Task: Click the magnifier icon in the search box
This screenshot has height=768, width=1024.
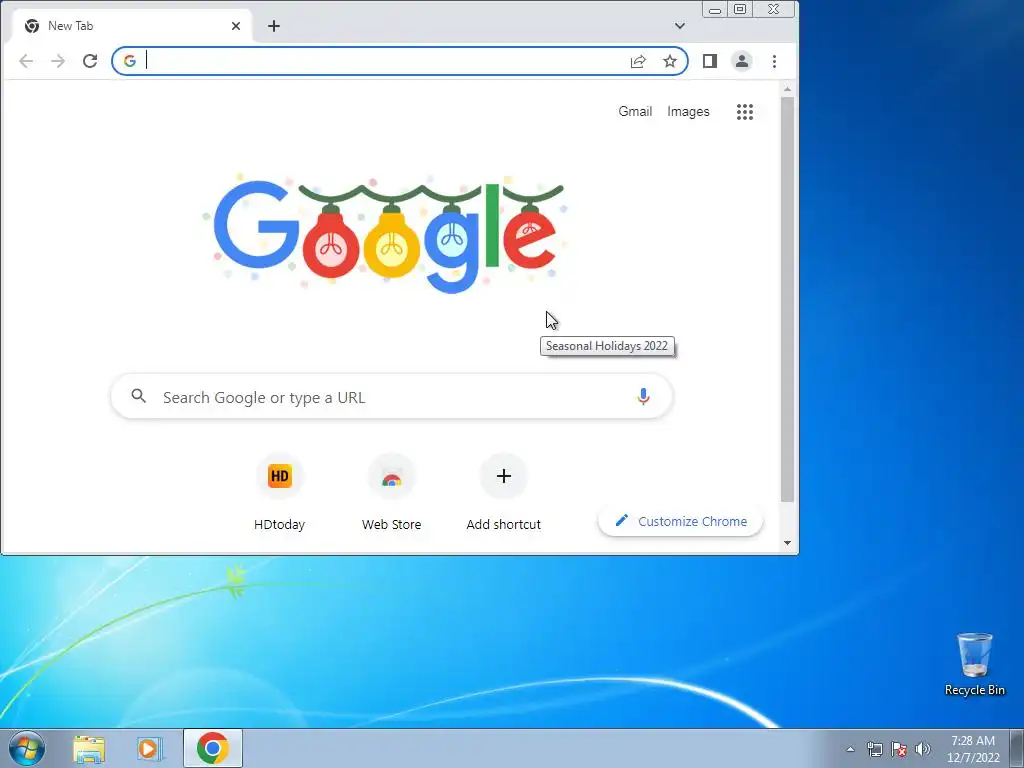Action: click(138, 396)
